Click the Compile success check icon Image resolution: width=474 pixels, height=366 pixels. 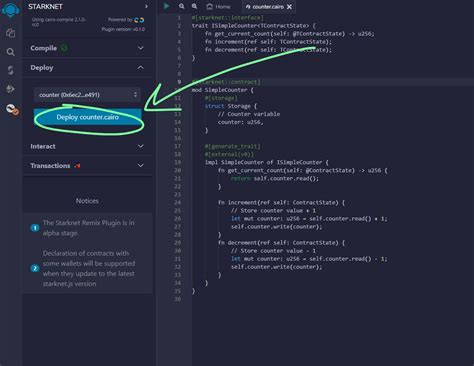pyautogui.click(x=64, y=48)
